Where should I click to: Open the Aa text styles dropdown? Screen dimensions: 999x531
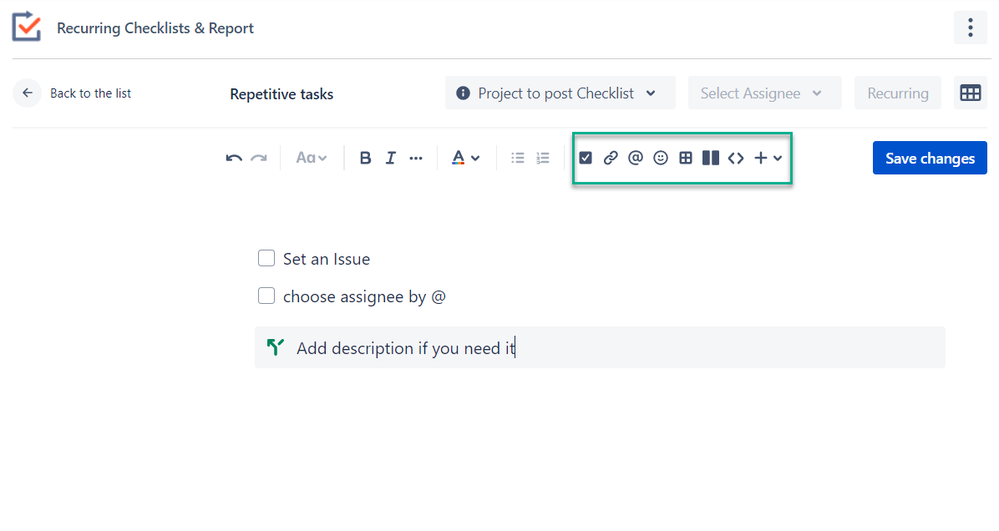[311, 158]
